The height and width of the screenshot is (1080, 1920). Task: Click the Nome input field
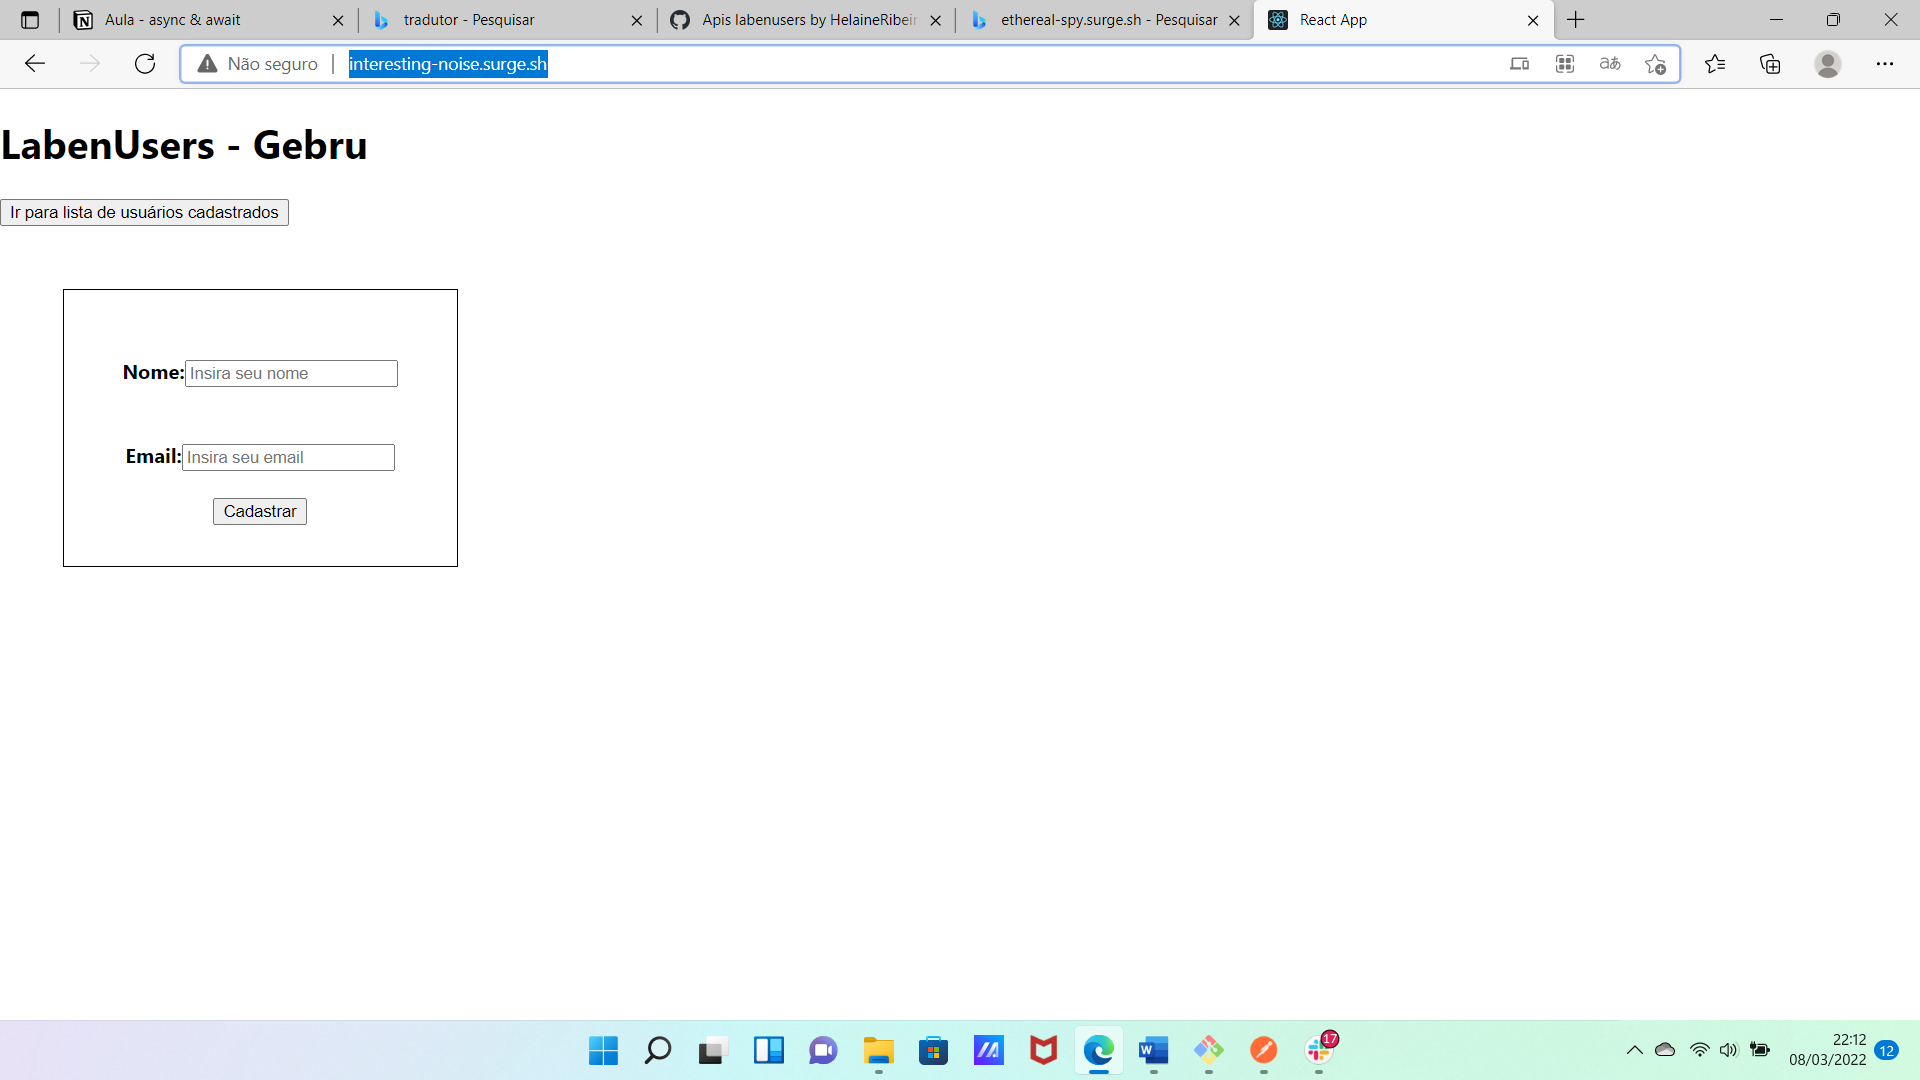(x=291, y=373)
